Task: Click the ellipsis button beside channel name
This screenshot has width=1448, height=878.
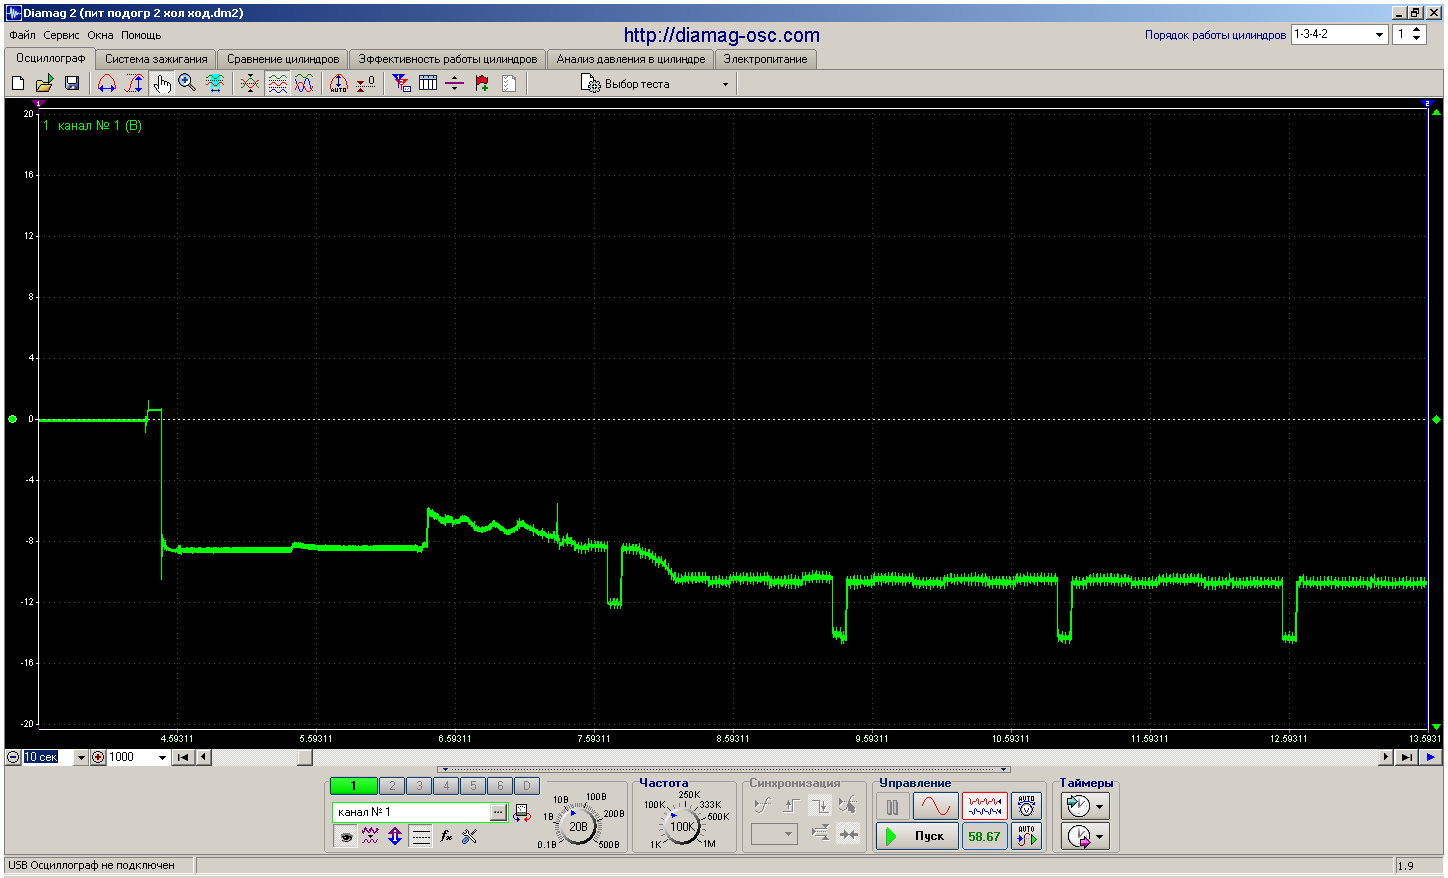Action: [x=498, y=812]
